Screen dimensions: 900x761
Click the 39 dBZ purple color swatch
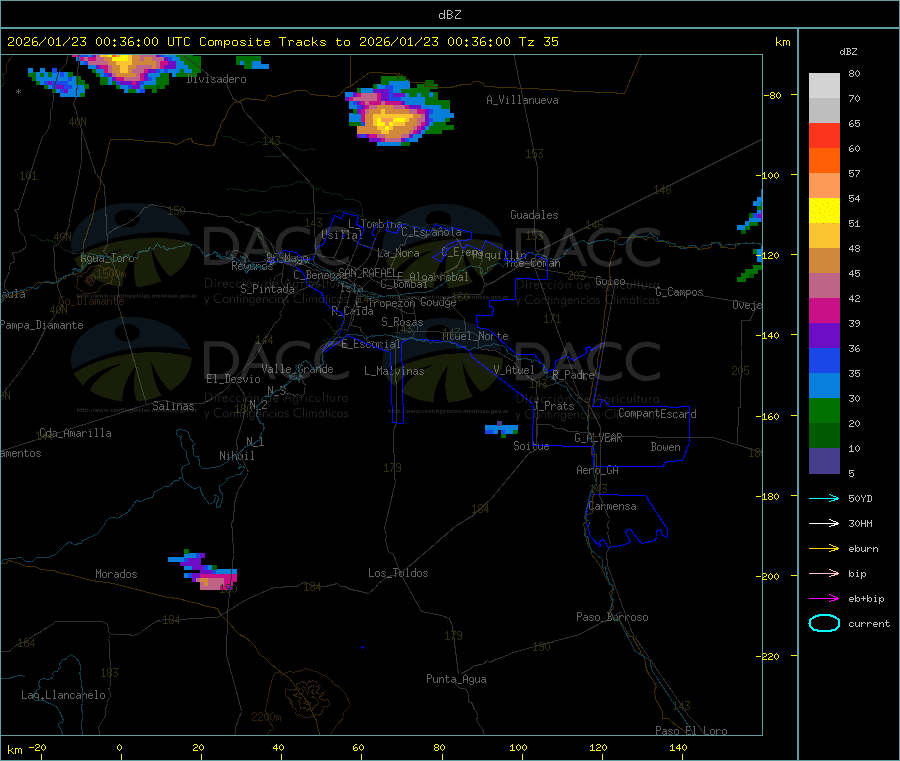click(824, 336)
